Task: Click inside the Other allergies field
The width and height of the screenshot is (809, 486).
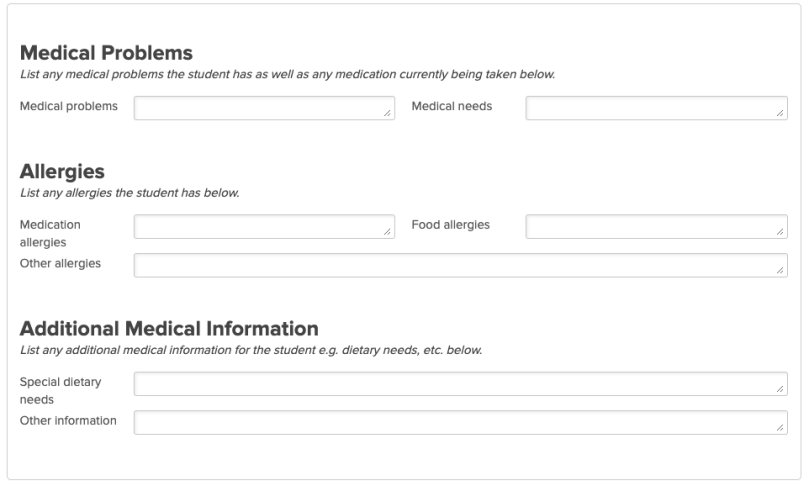Action: 460,265
